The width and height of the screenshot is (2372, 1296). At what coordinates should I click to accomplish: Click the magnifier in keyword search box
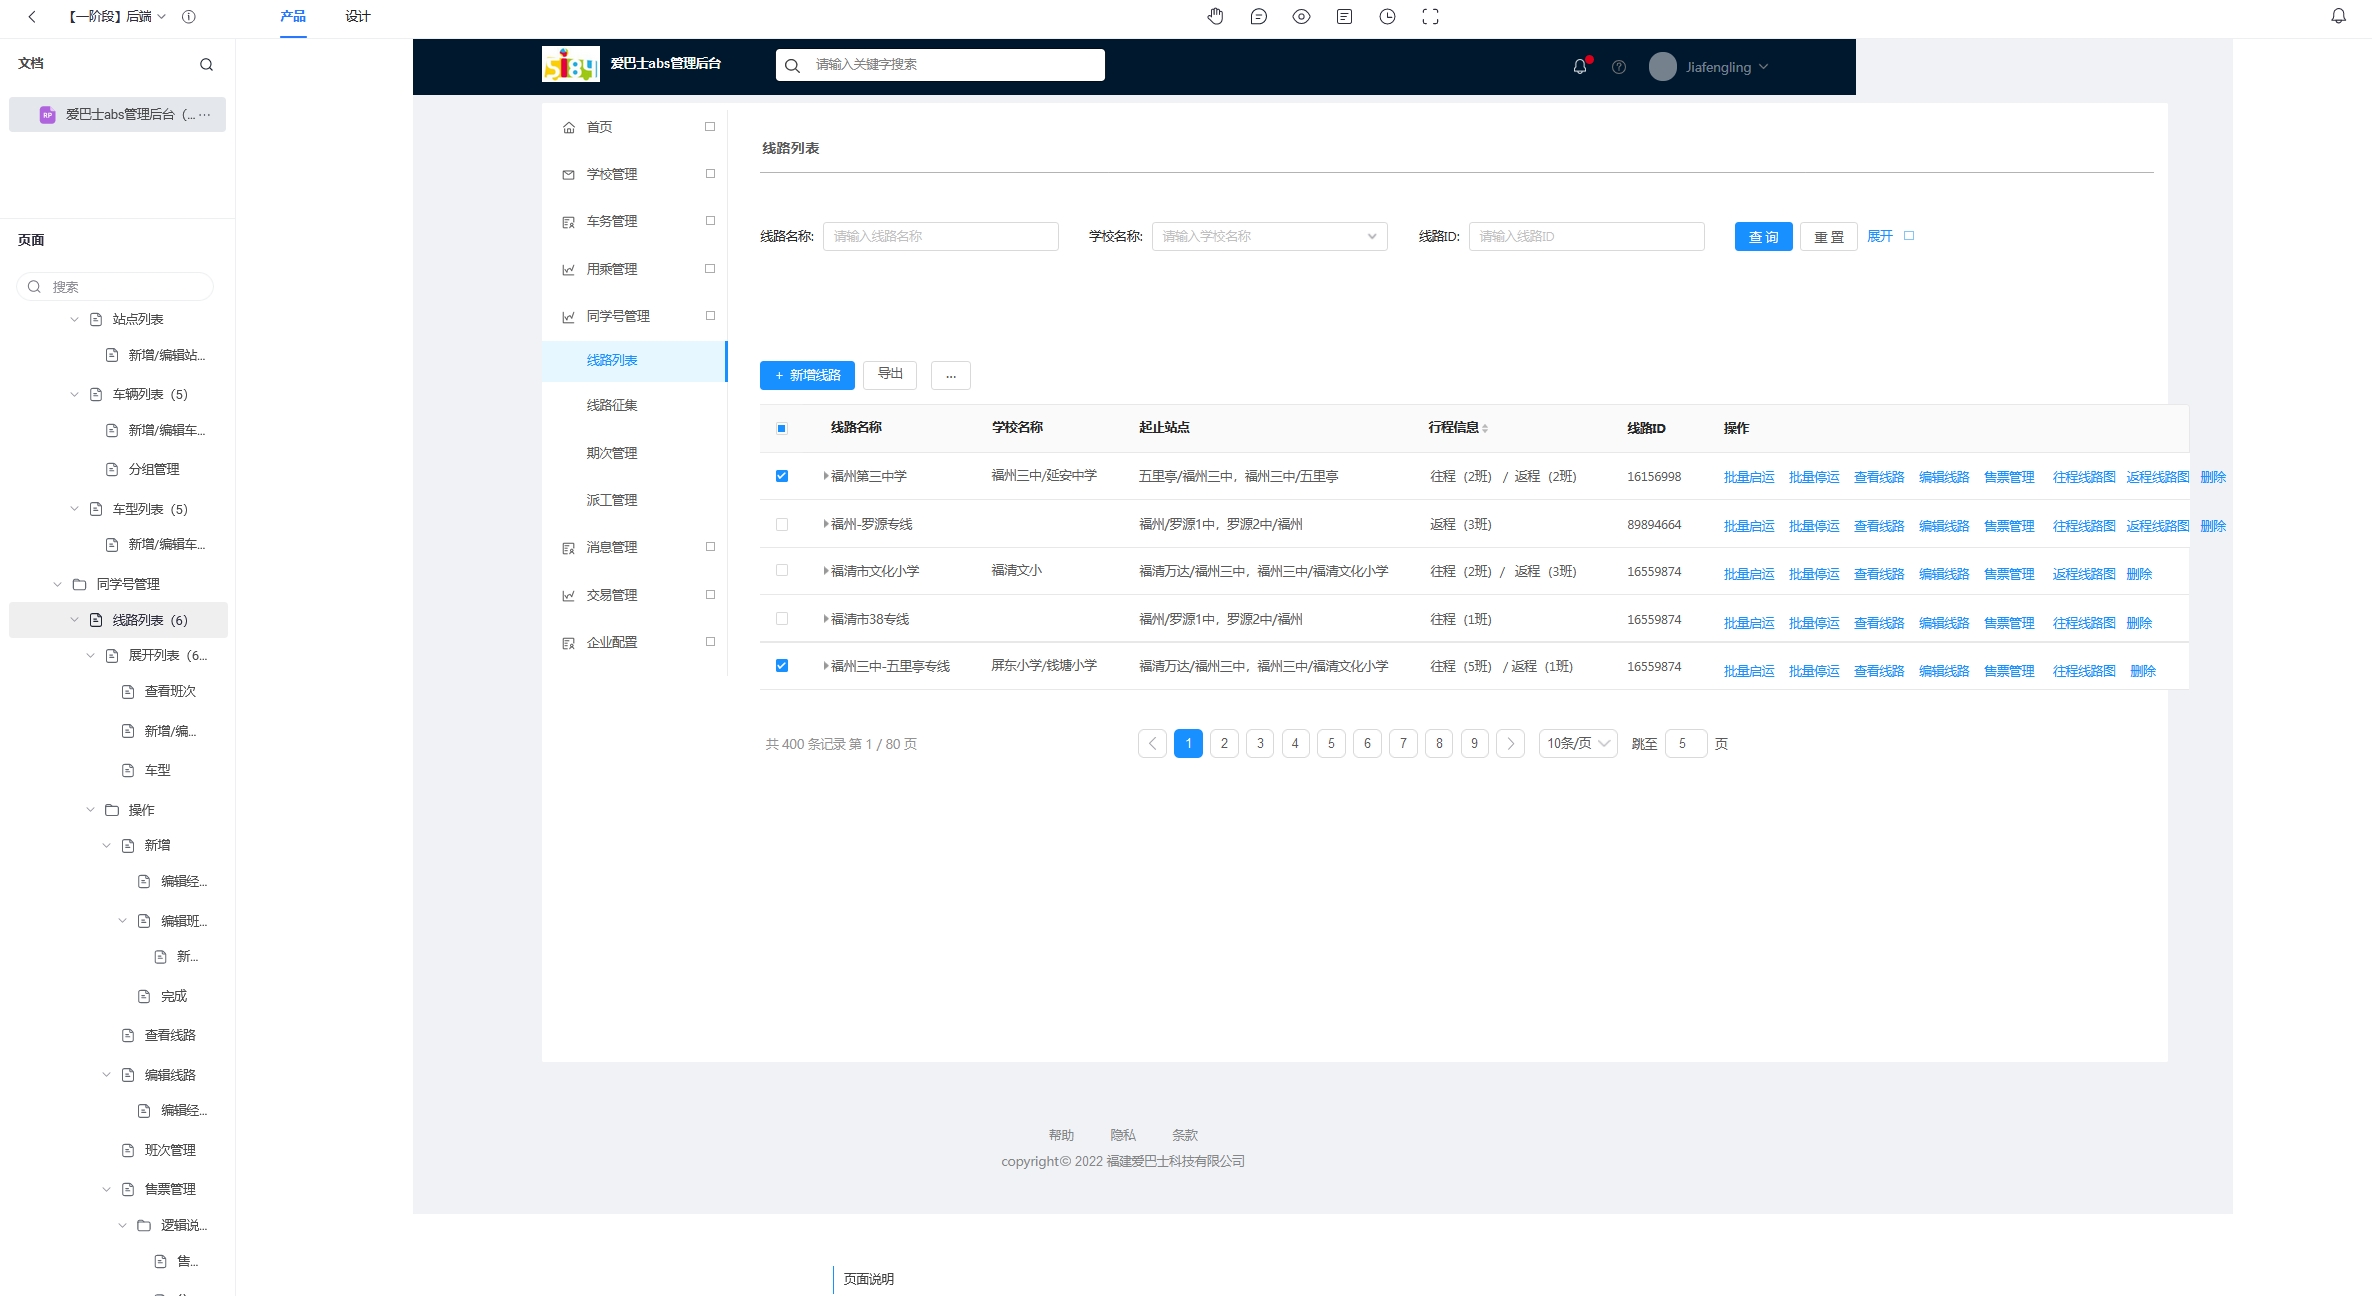pos(792,65)
